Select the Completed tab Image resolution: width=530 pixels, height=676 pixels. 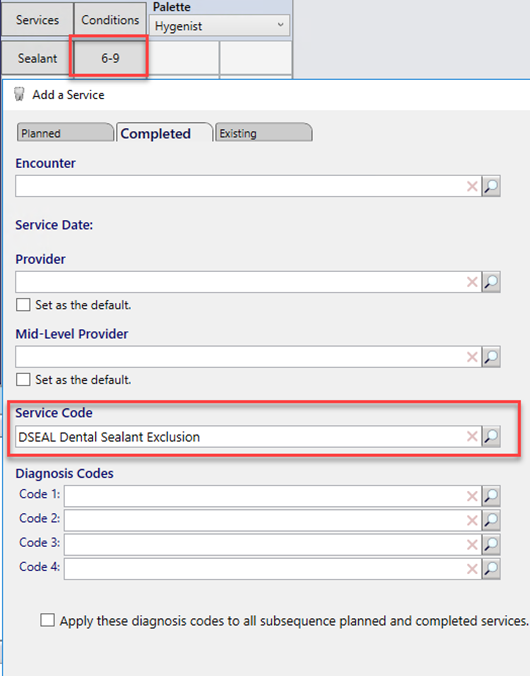coord(164,133)
